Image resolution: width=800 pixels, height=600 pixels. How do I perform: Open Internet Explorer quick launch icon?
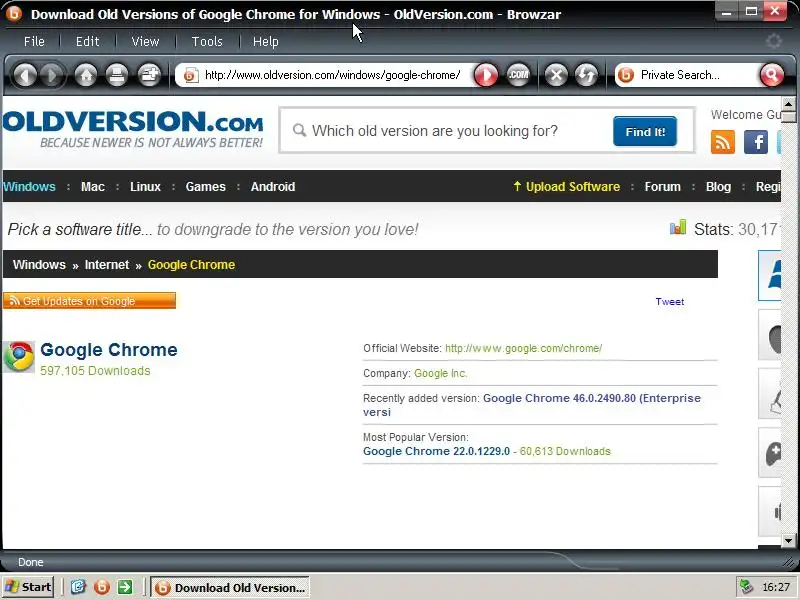tap(78, 587)
